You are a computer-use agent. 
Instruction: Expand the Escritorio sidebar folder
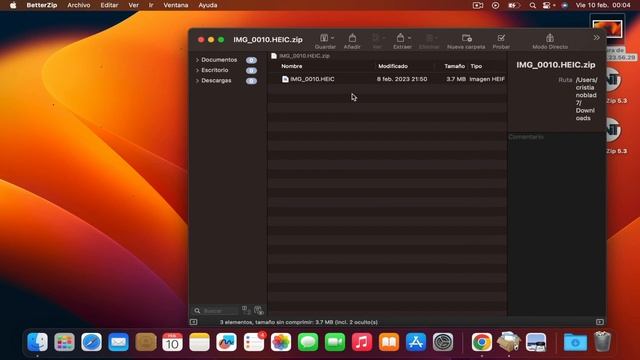tap(198, 70)
